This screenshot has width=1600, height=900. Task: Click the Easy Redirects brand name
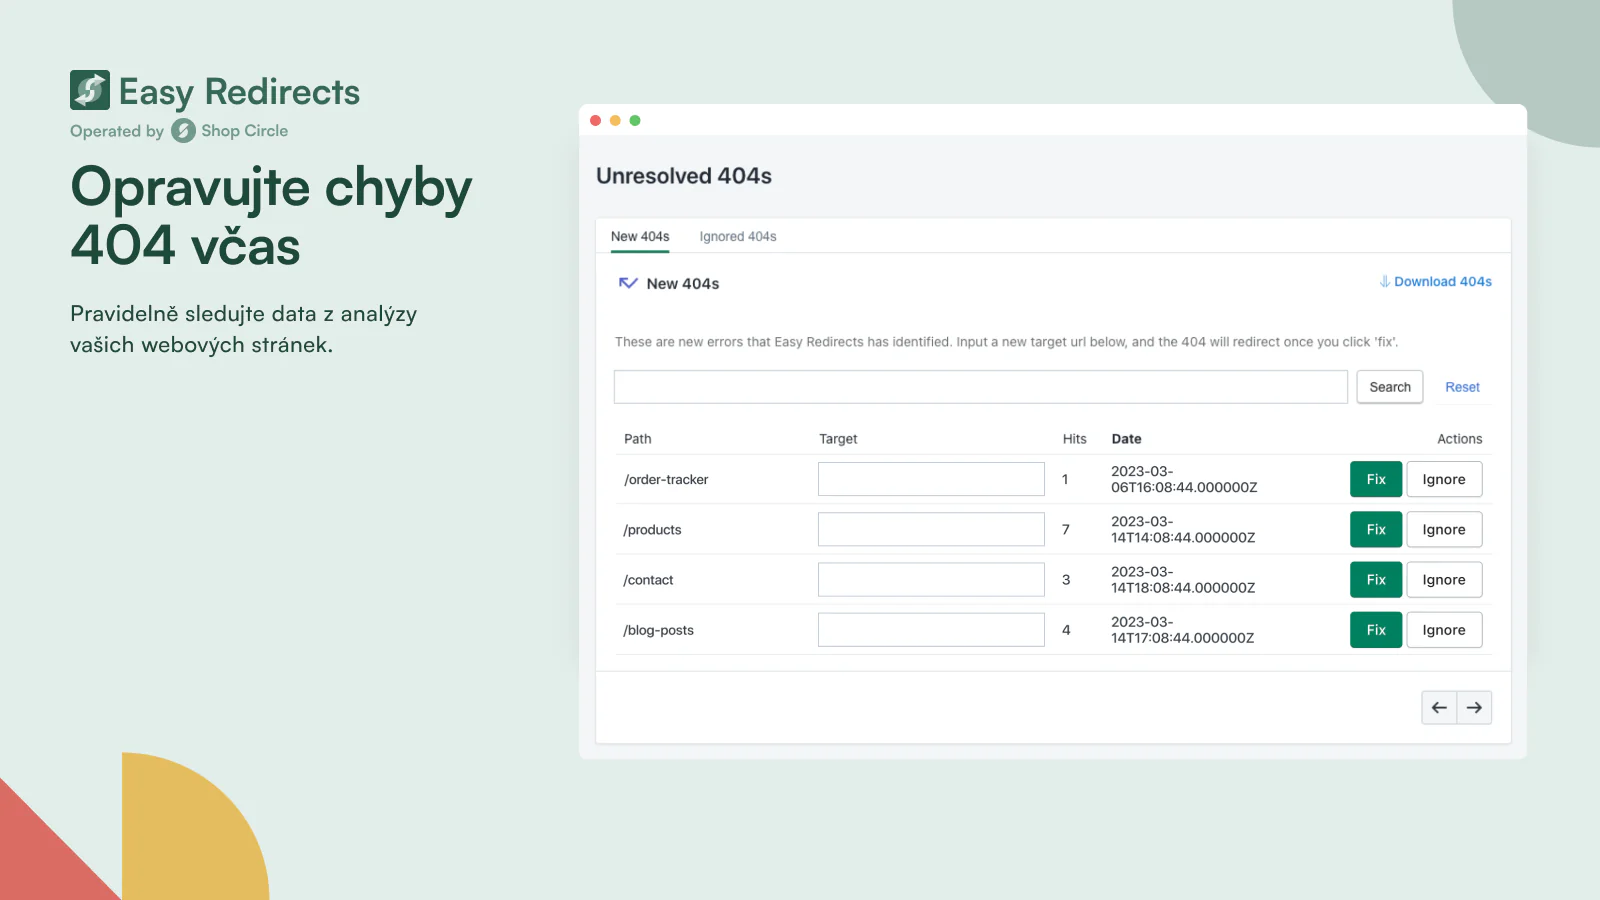(239, 92)
